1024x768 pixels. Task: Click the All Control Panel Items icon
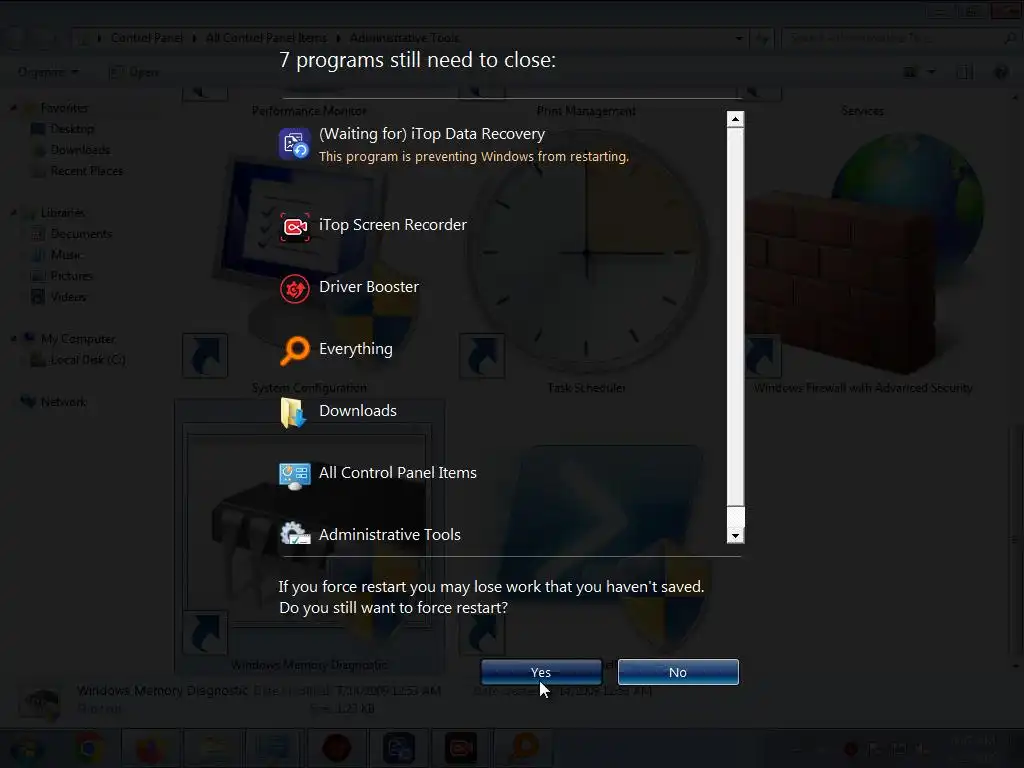295,475
